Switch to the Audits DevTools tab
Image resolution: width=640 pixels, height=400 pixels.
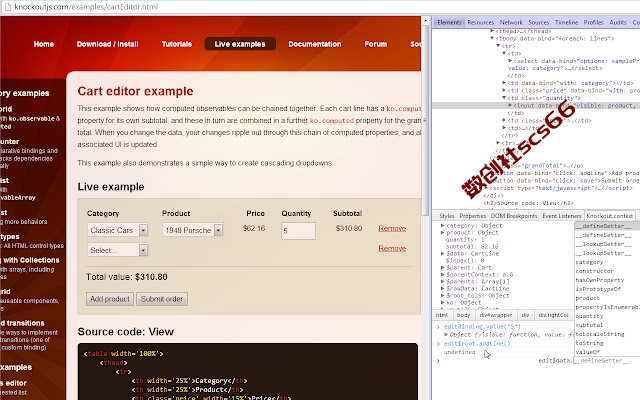(618, 22)
